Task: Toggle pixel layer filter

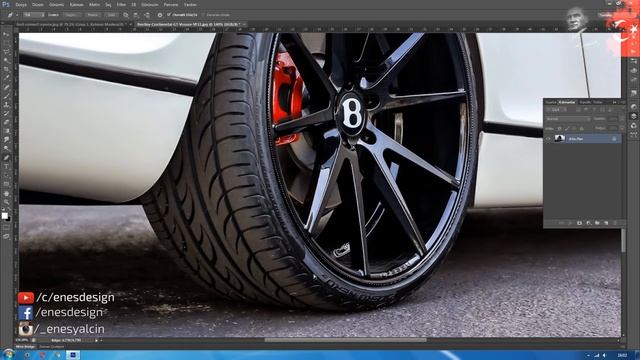Action: pos(578,109)
